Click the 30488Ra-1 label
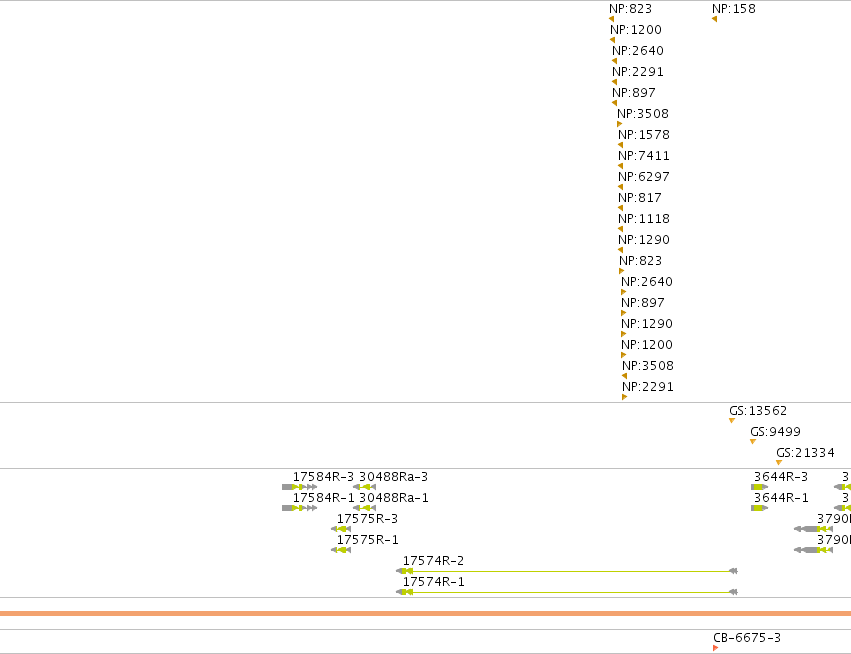 click(393, 498)
